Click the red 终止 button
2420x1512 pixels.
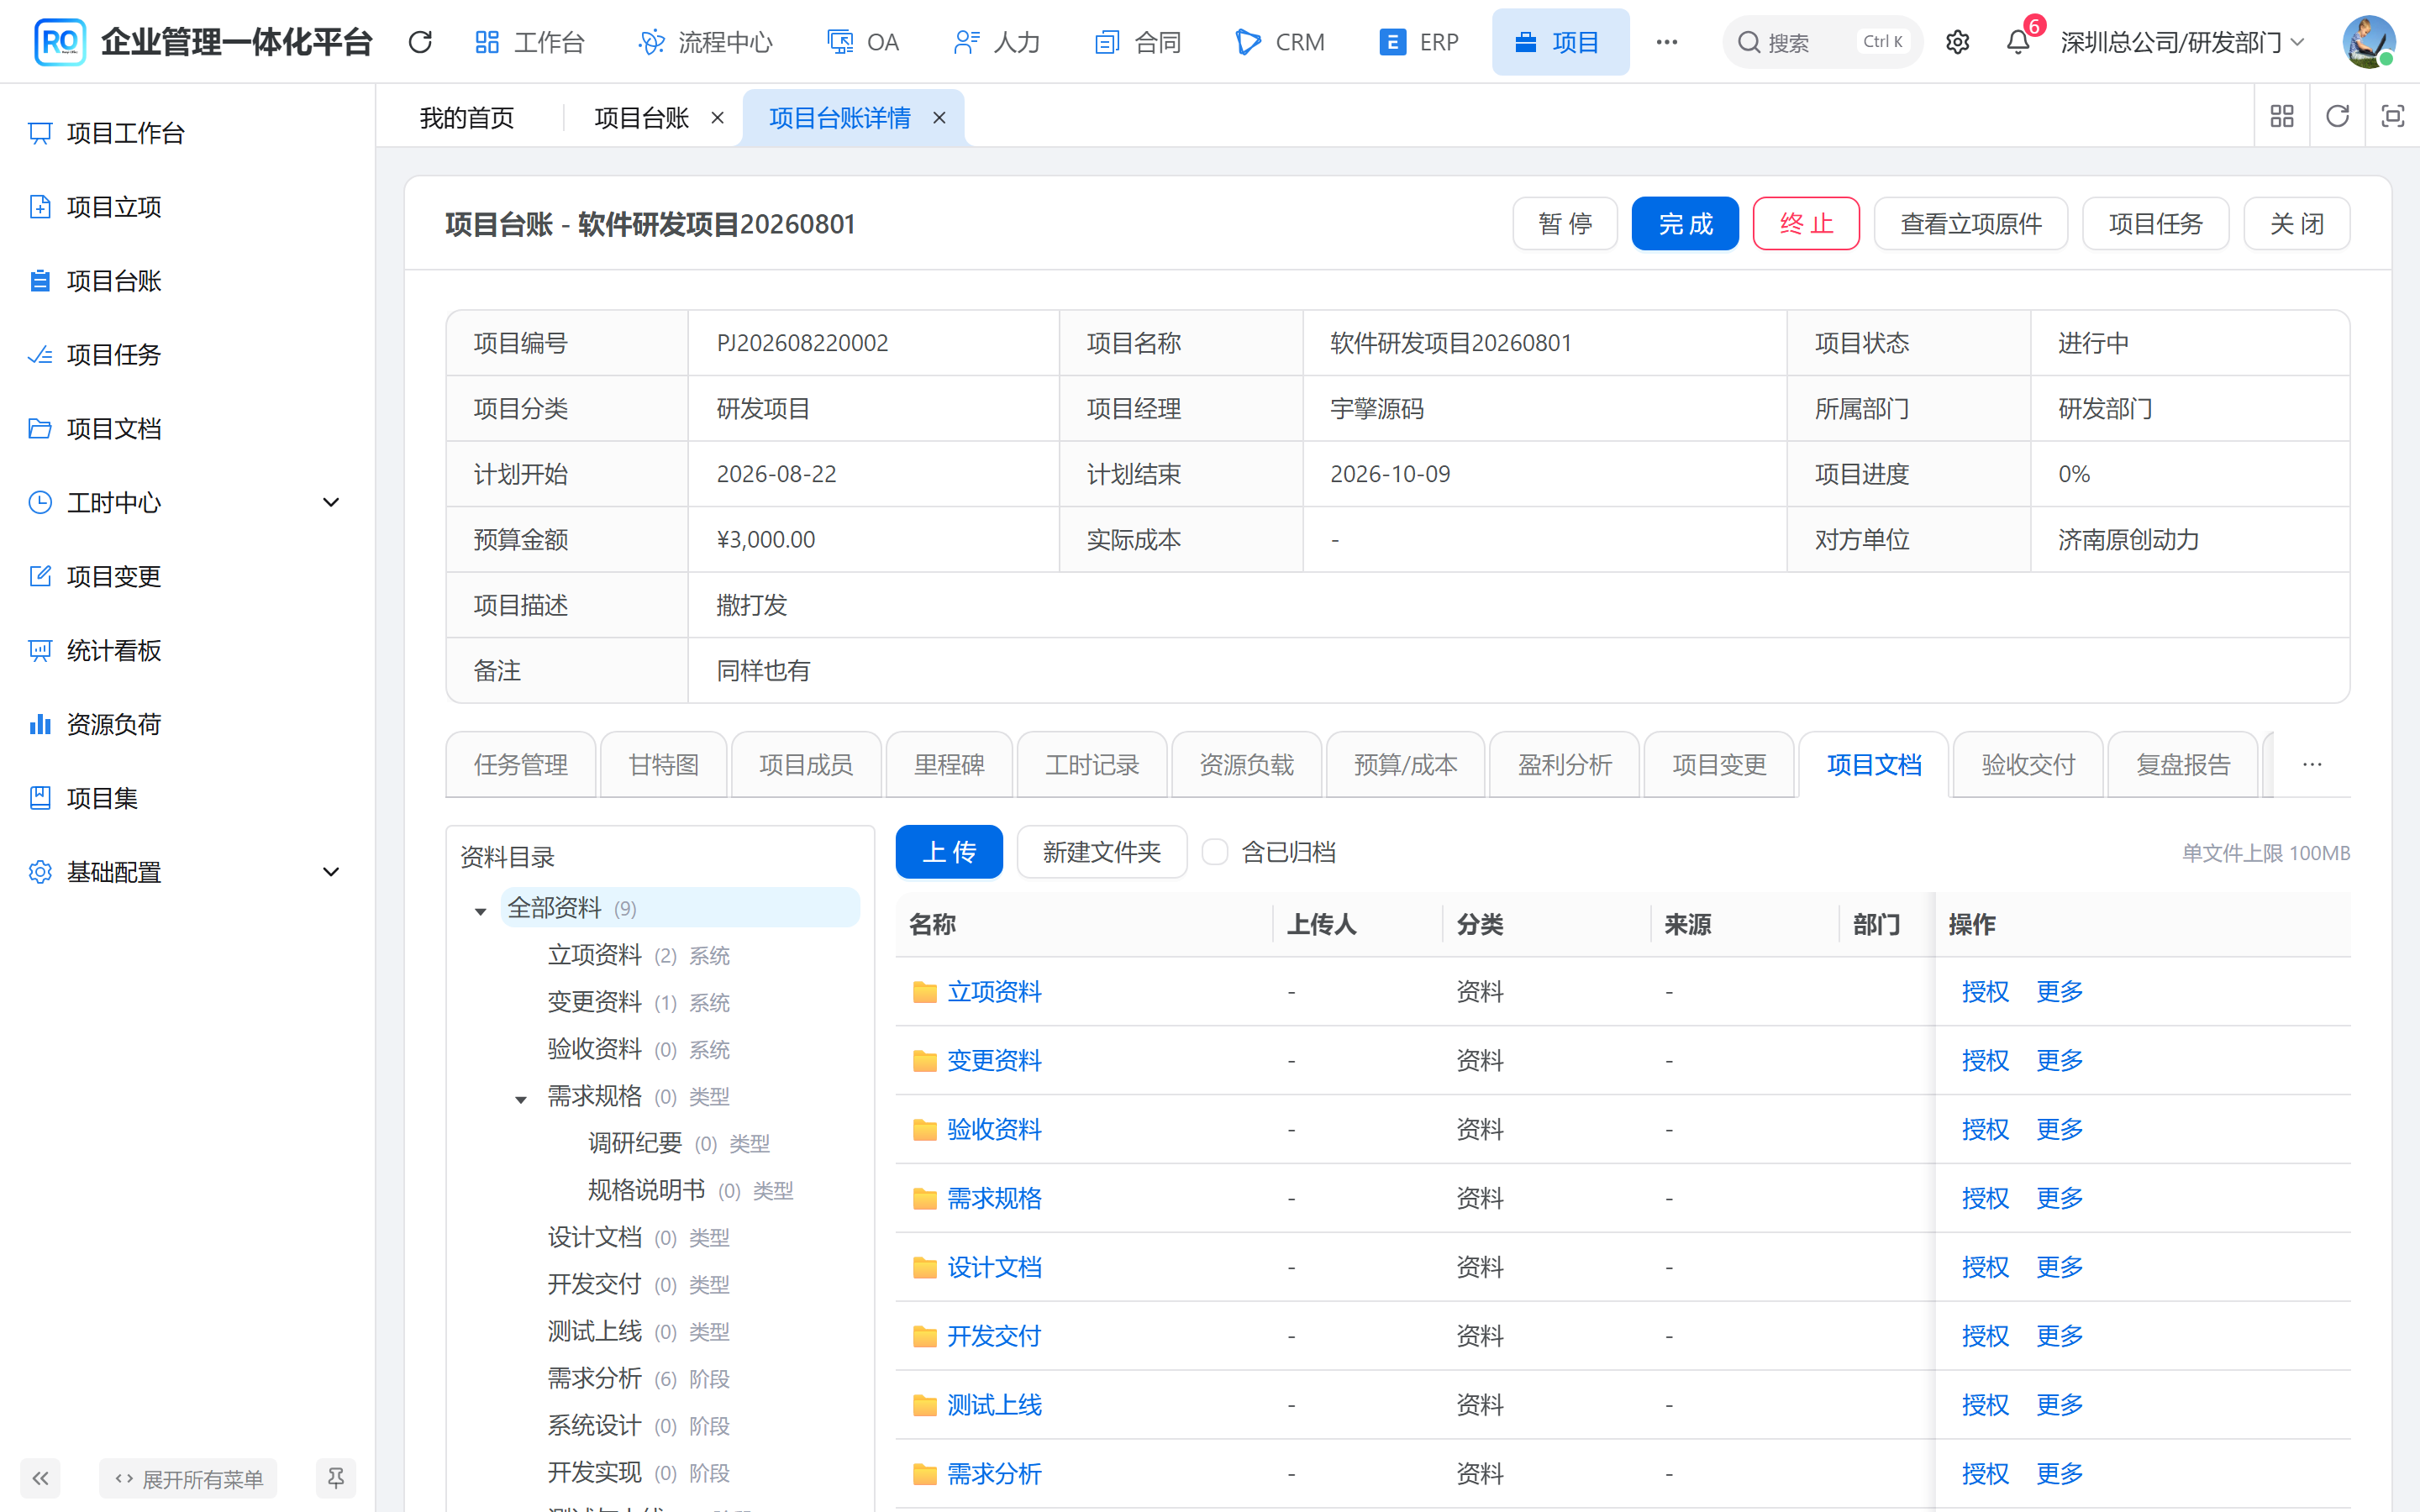tap(1806, 223)
